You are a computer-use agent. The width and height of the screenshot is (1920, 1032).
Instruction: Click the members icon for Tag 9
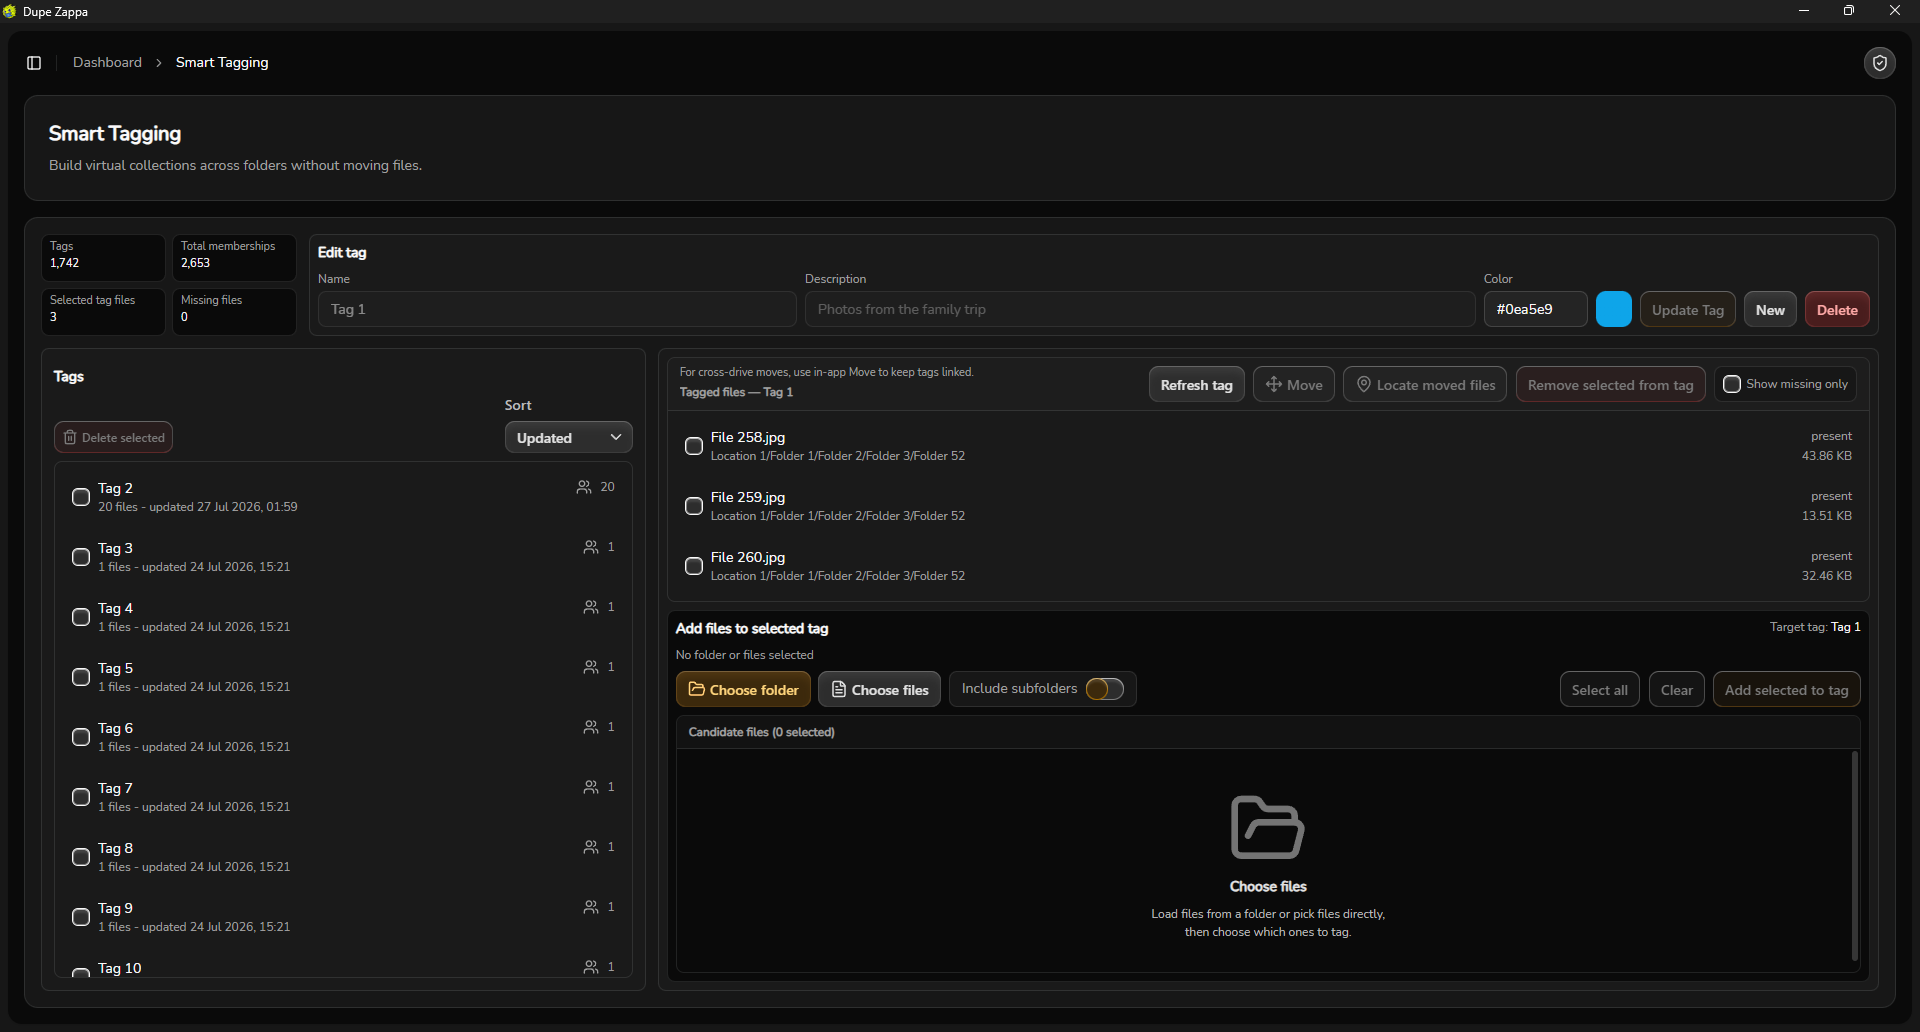click(591, 907)
